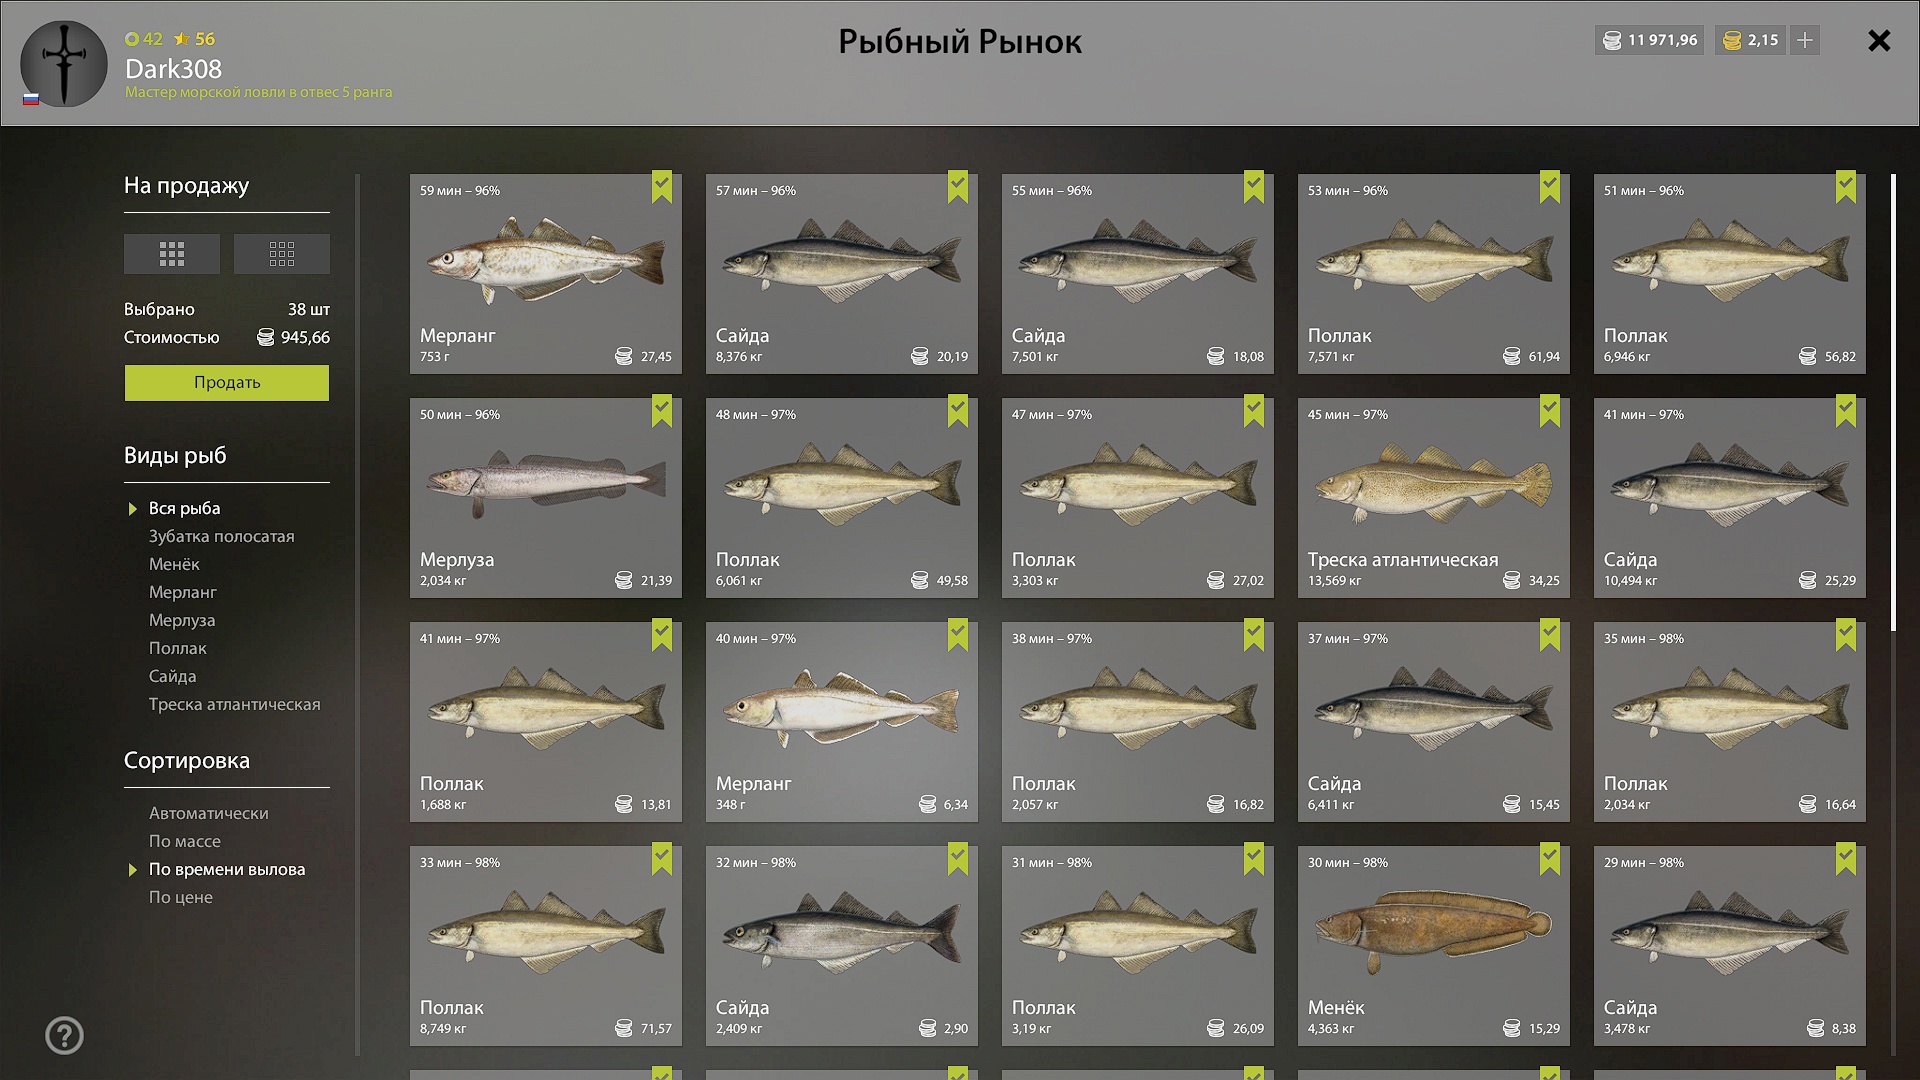
Task: Toggle the Менёк 4,363 кг selection mark
Action: pos(1550,859)
